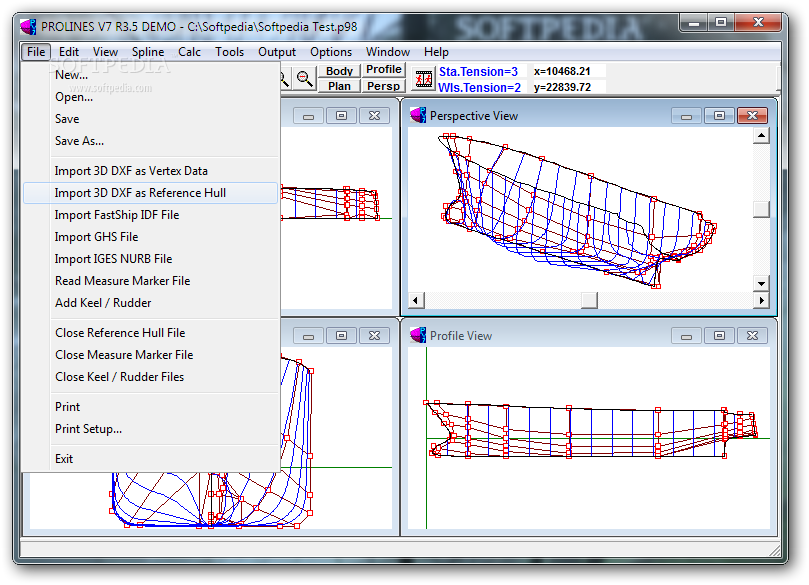Choose Close Keel / Rudder Files
Viewport: 809px width, 585px height.
click(150, 377)
